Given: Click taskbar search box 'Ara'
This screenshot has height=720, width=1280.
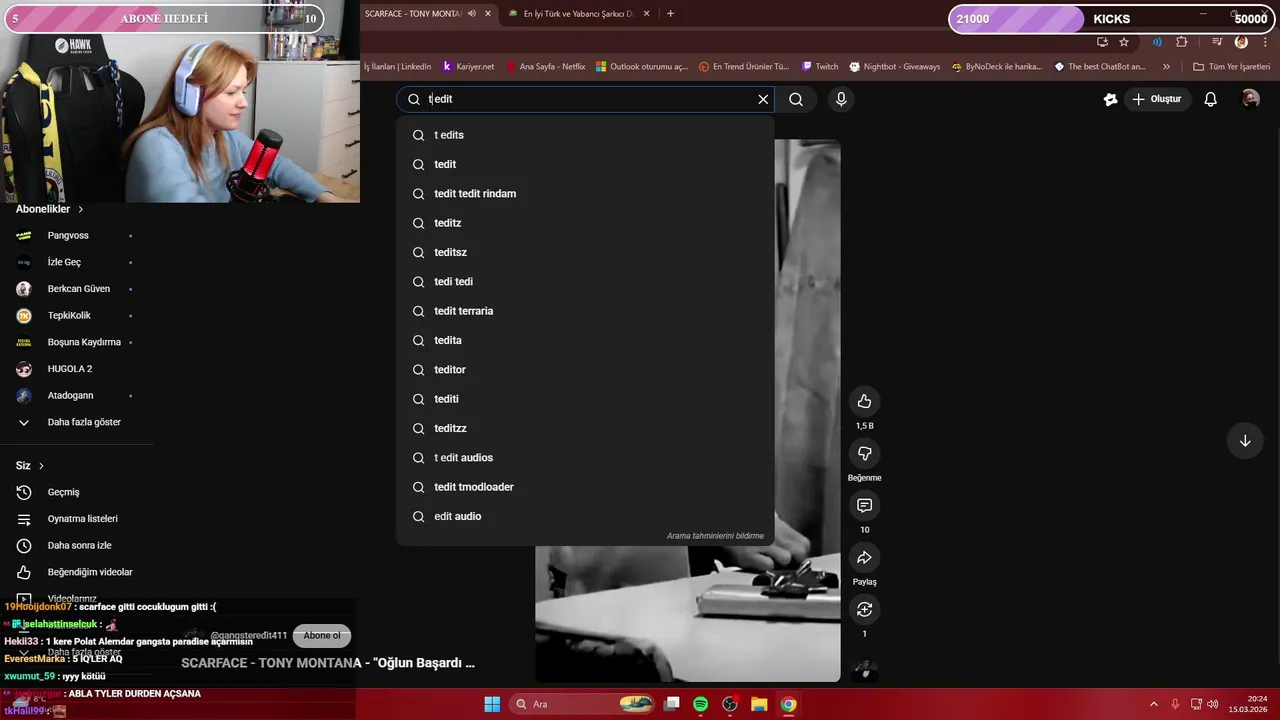Looking at the screenshot, I should pyautogui.click(x=582, y=704).
